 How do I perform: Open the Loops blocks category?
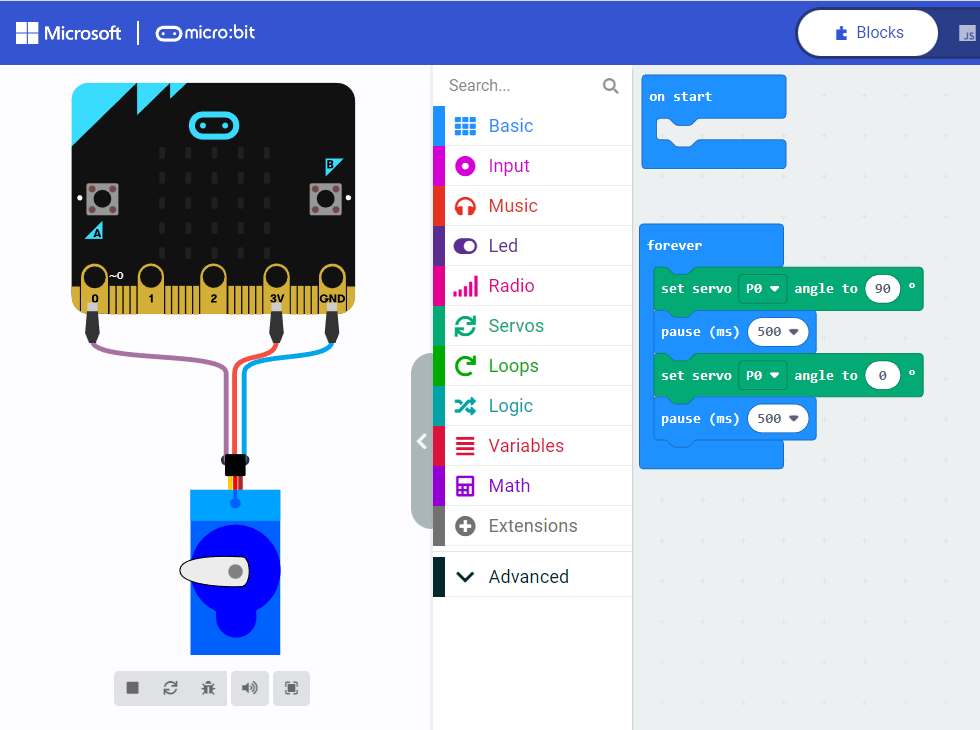[x=532, y=366]
